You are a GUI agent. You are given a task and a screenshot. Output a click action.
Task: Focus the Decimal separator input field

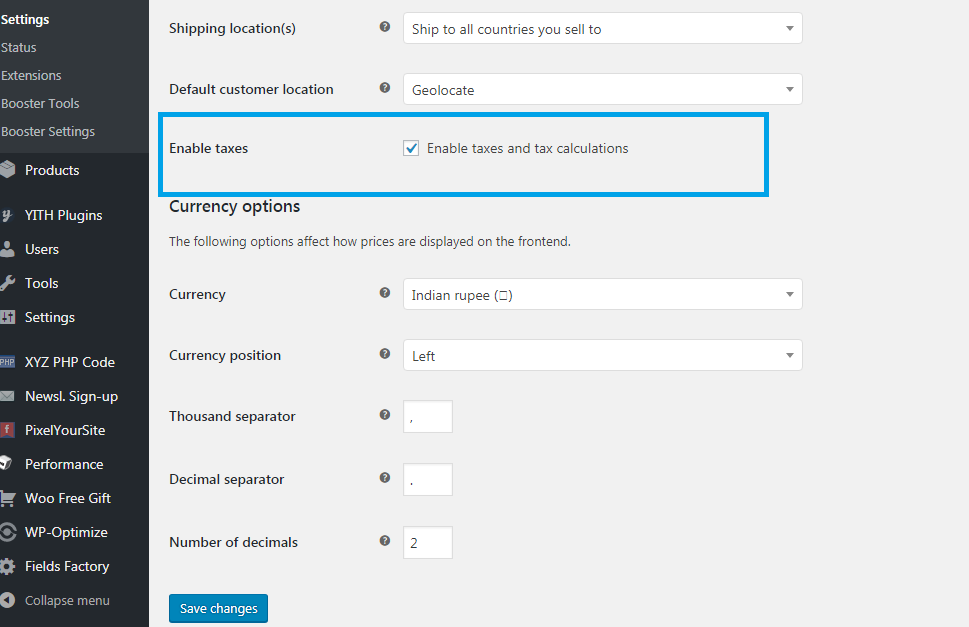pyautogui.click(x=428, y=479)
